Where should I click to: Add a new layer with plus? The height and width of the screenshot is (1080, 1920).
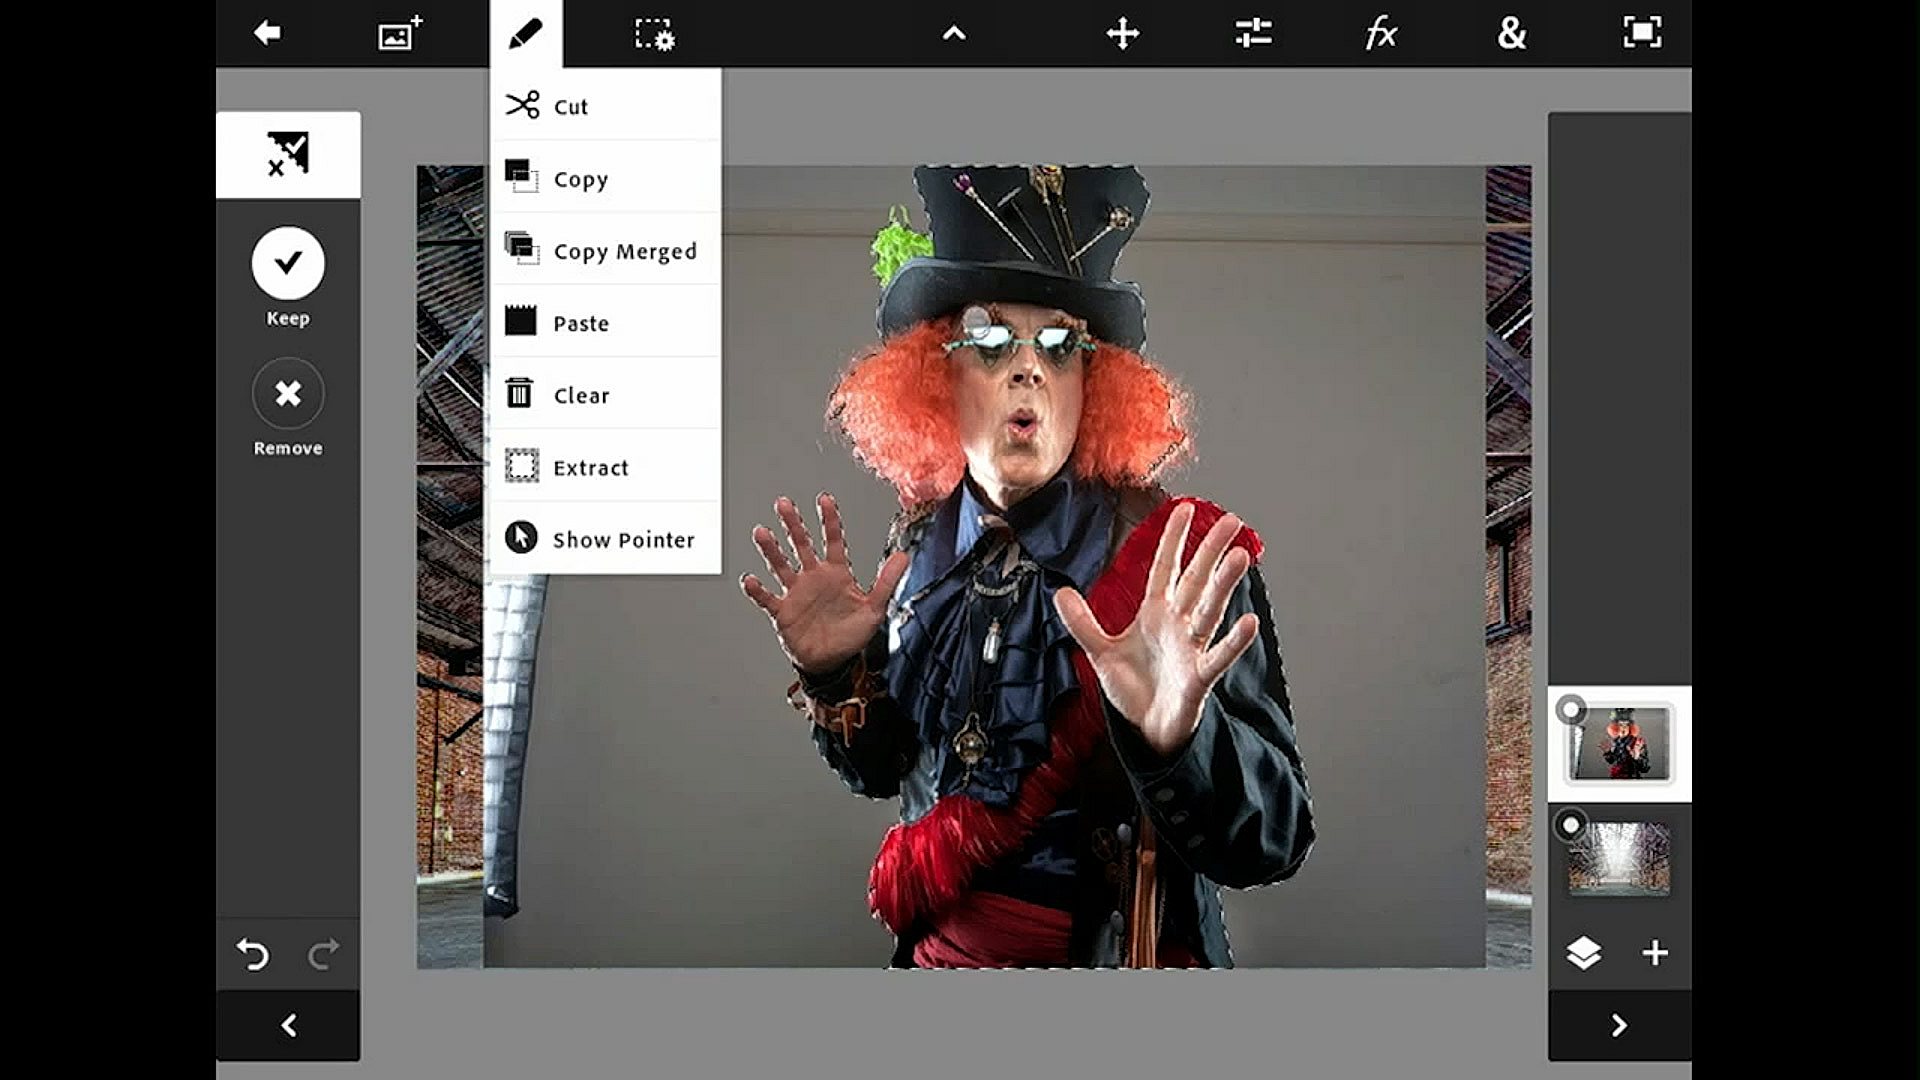pyautogui.click(x=1655, y=953)
